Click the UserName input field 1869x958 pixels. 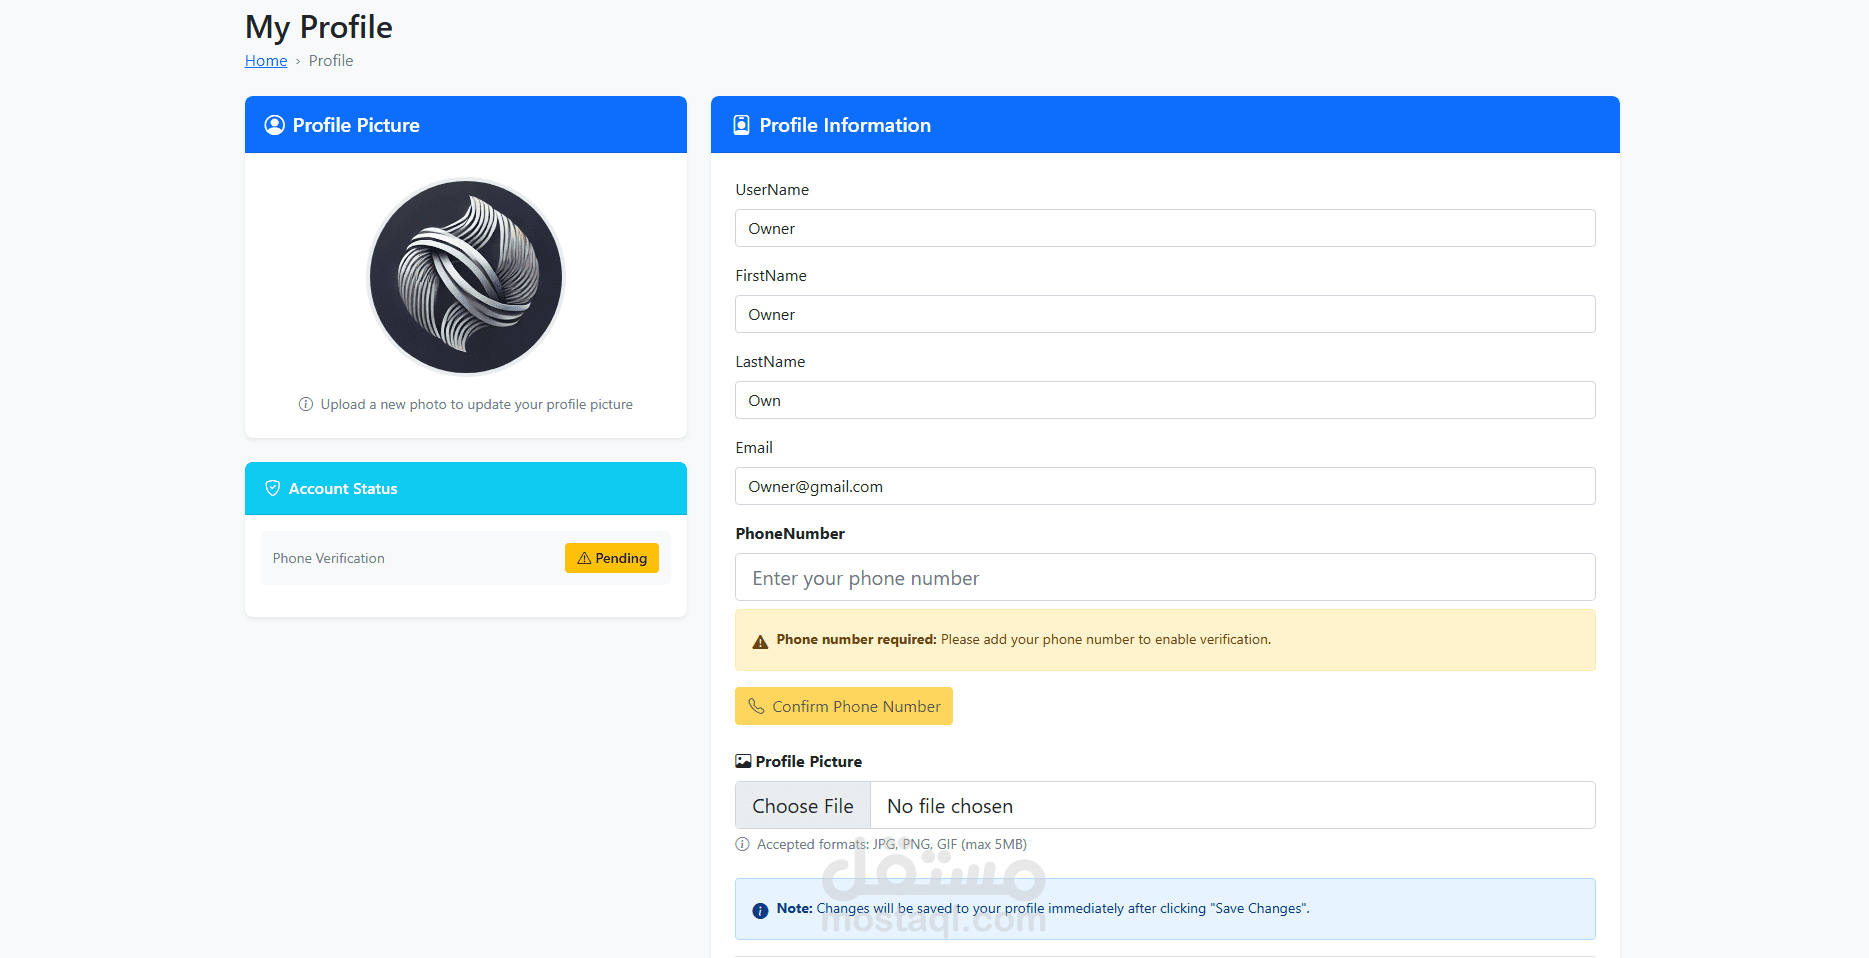point(1165,228)
